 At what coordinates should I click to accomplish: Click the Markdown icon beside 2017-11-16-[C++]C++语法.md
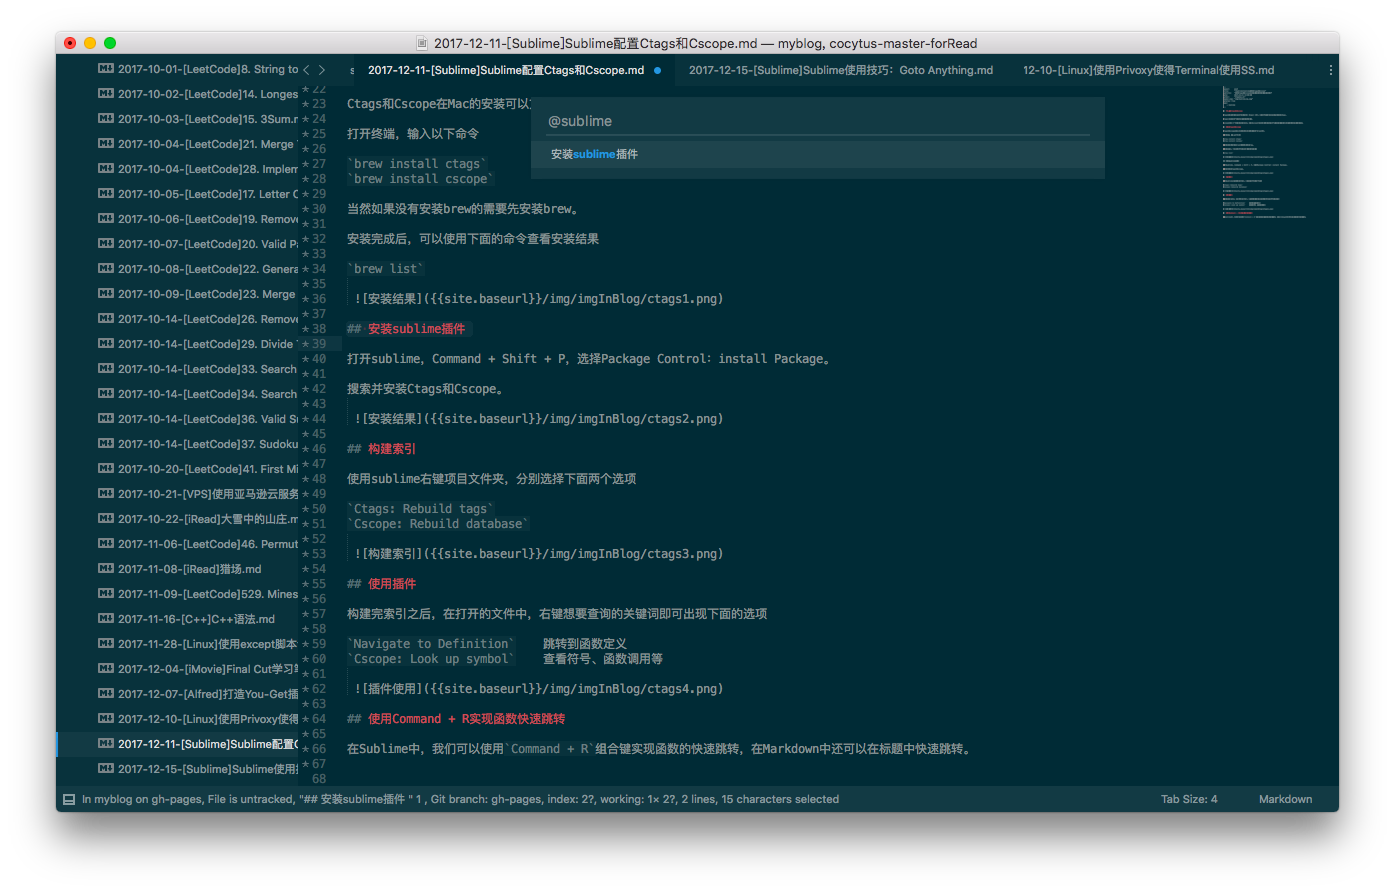[x=105, y=619]
